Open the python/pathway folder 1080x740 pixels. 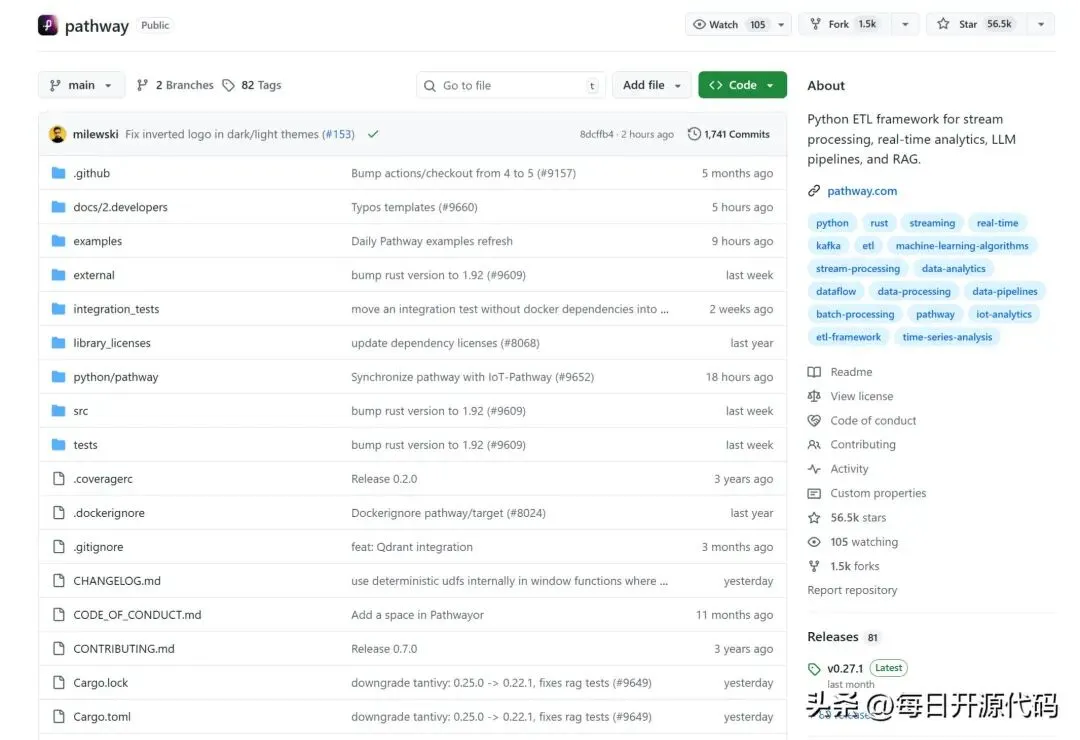click(116, 377)
